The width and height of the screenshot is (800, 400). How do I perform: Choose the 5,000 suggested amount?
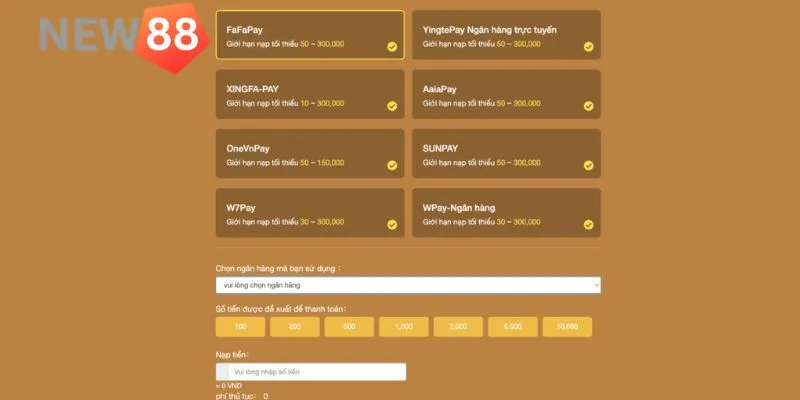coord(513,327)
